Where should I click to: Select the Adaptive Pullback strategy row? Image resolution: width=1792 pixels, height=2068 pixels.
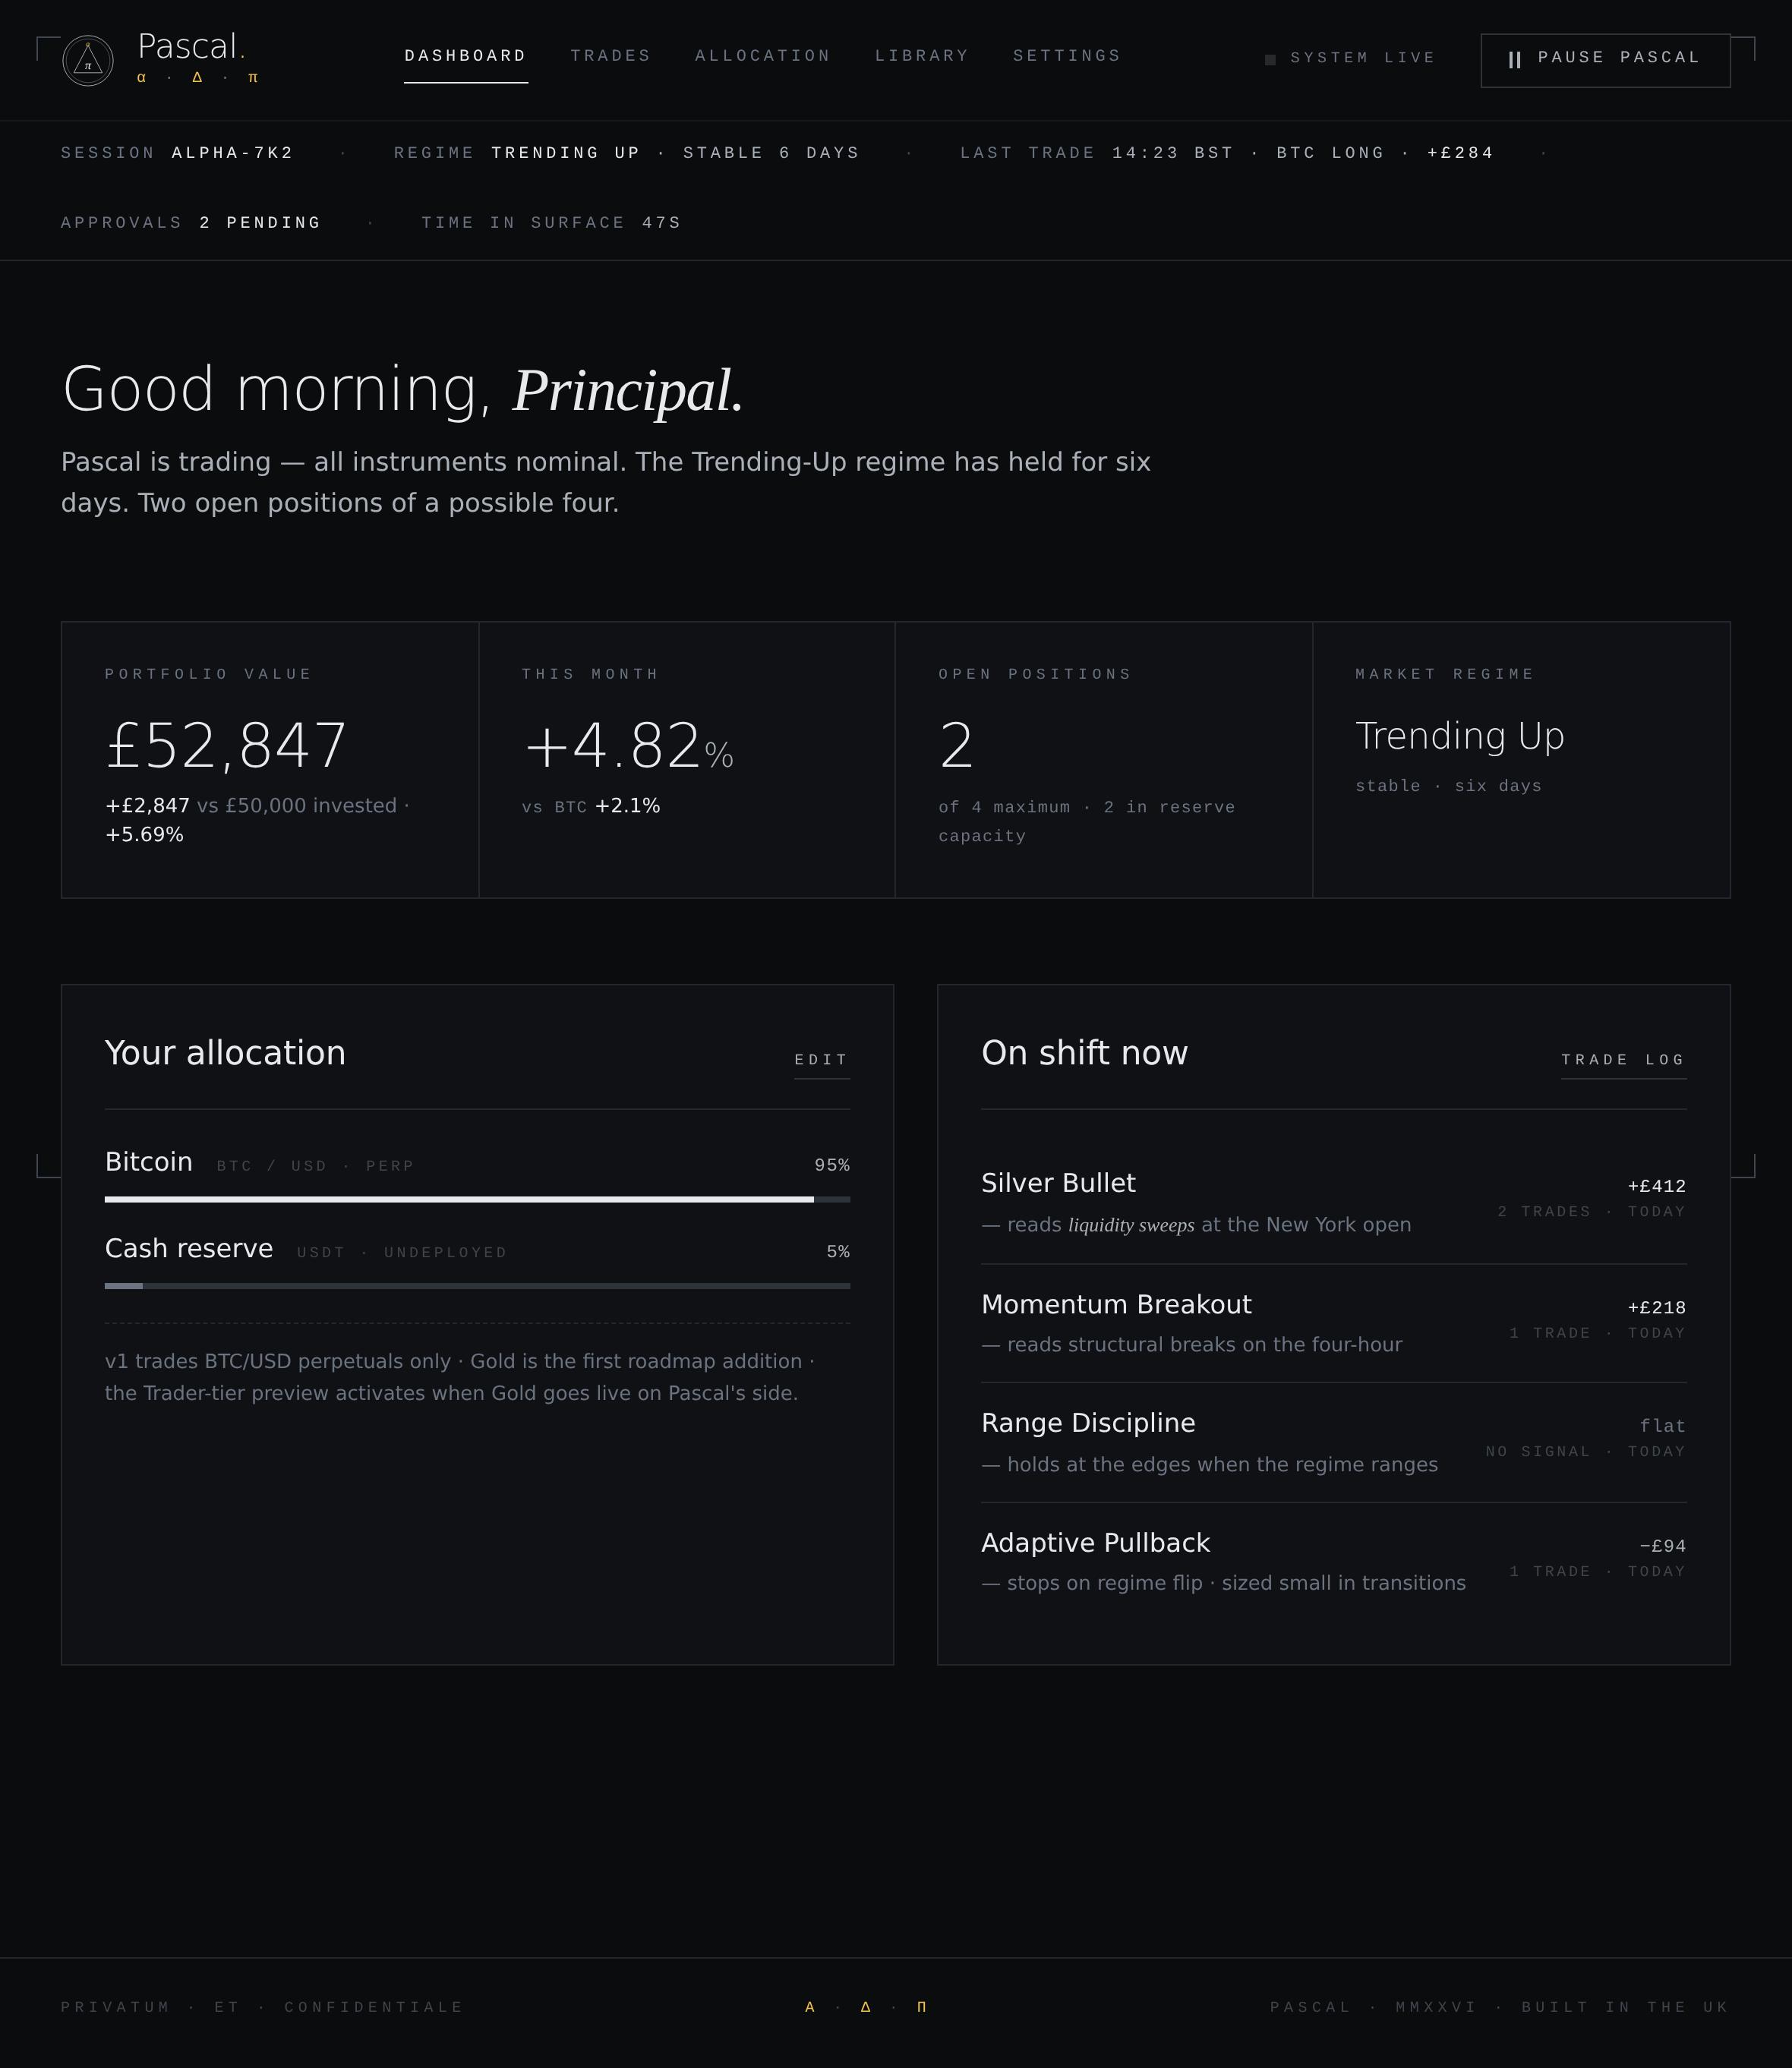(x=1333, y=1562)
